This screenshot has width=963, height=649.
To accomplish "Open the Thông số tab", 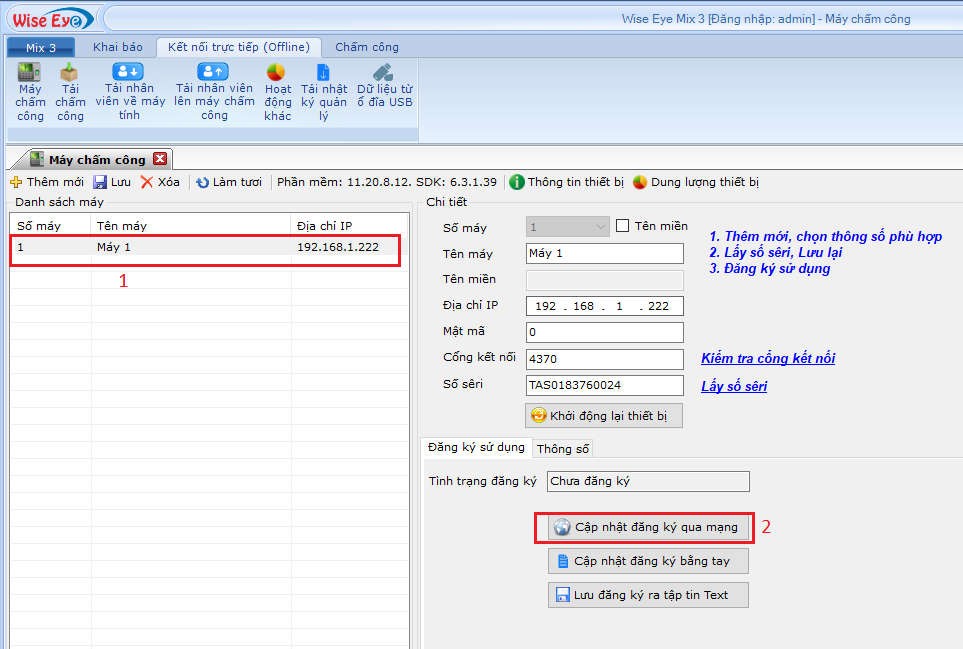I will pyautogui.click(x=563, y=449).
